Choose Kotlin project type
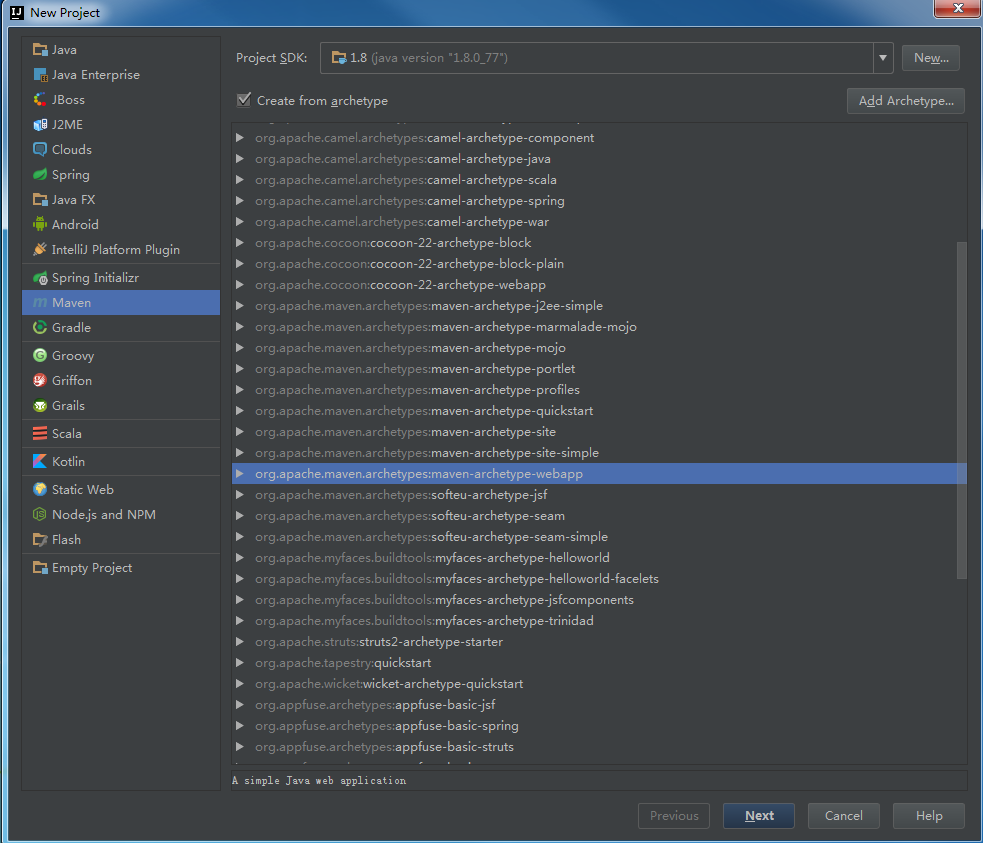The image size is (983, 843). tap(120, 461)
